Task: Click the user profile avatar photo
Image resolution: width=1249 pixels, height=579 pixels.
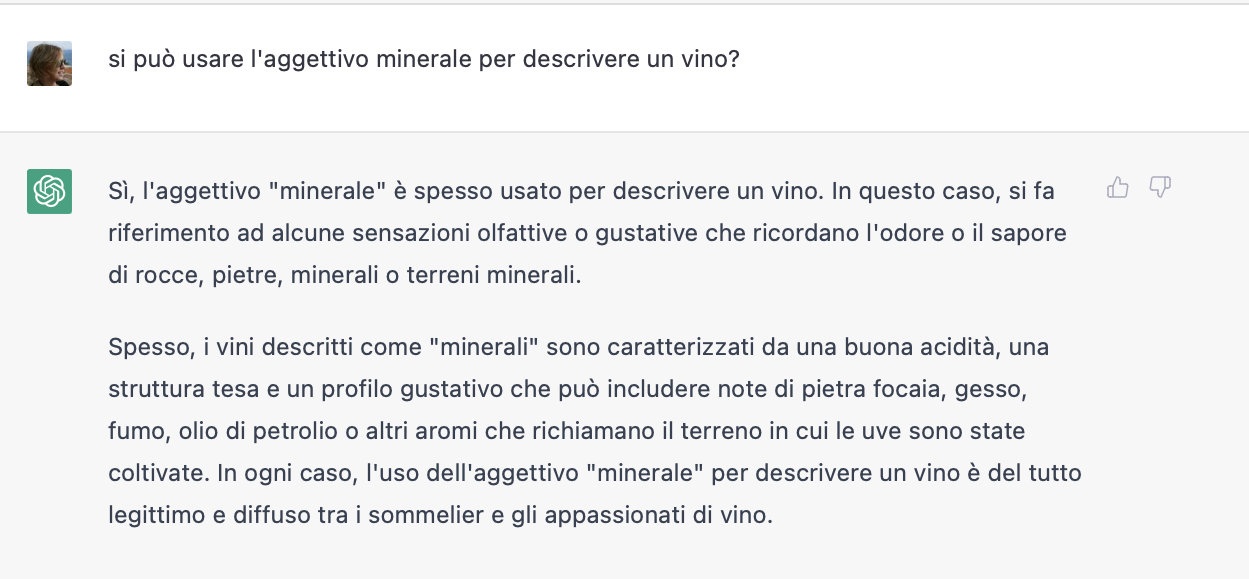Action: pyautogui.click(x=49, y=63)
